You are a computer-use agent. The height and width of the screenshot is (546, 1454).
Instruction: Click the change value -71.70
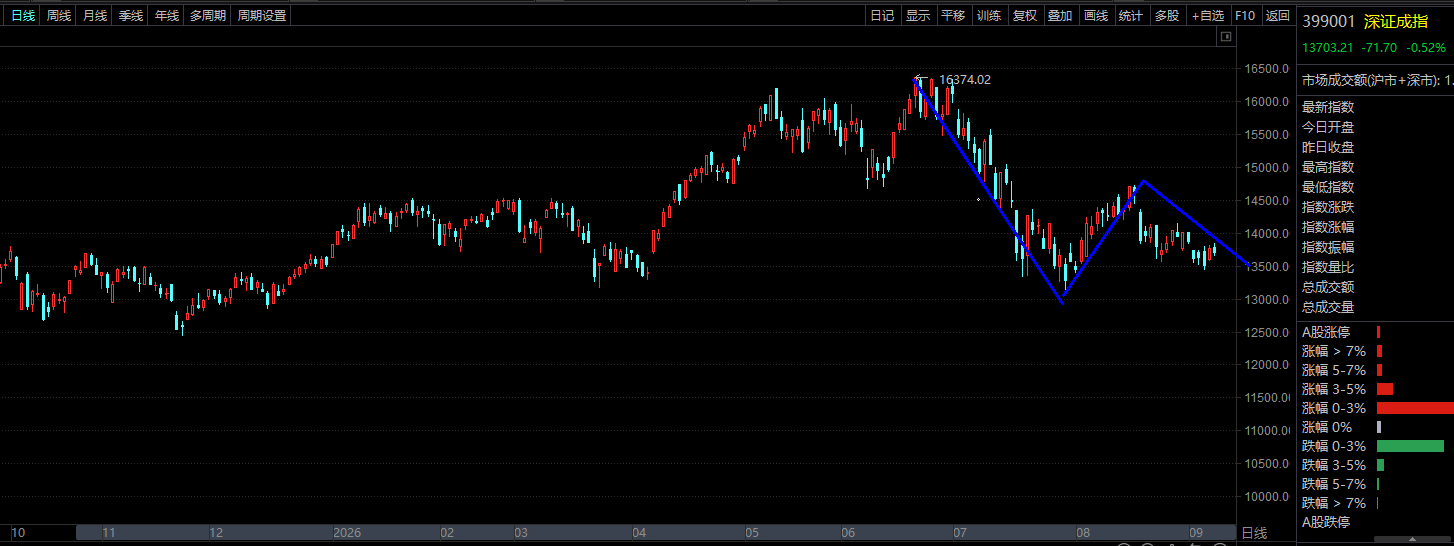click(x=1379, y=47)
